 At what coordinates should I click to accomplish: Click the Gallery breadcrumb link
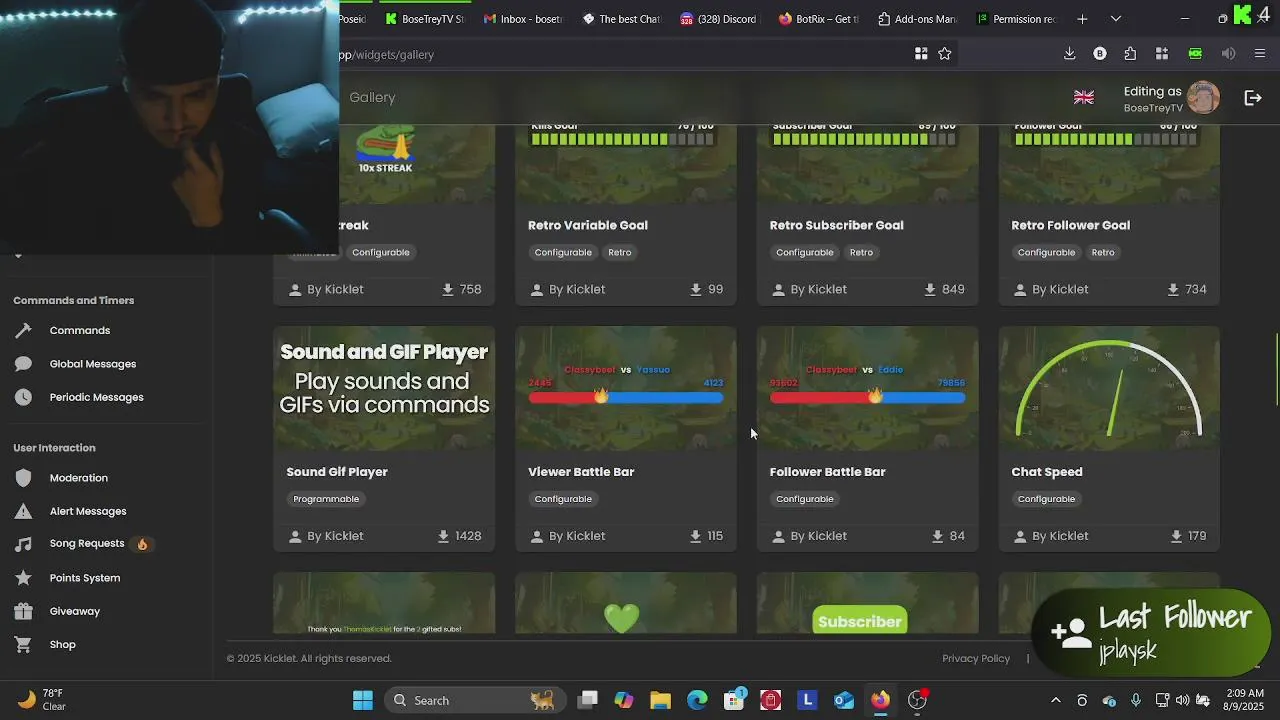pyautogui.click(x=373, y=97)
